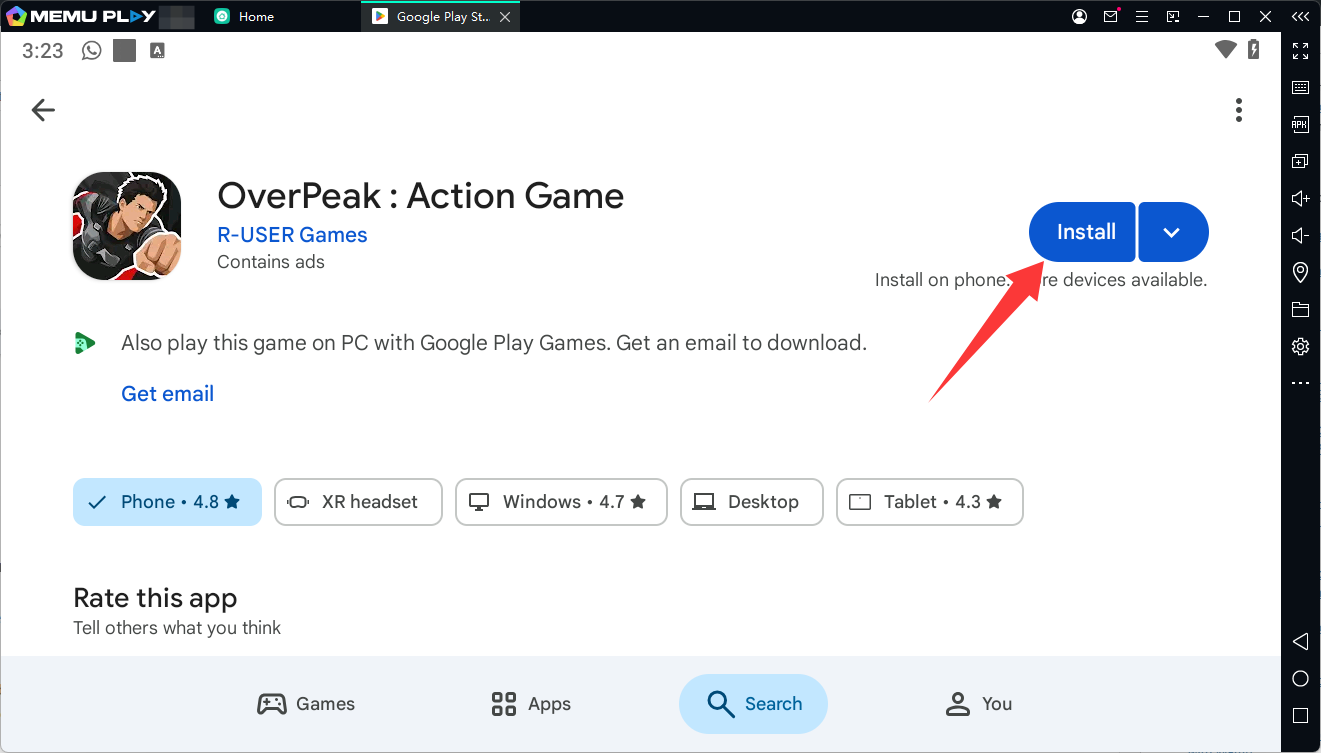Click the Contains ads label
This screenshot has width=1321, height=753.
click(x=271, y=262)
